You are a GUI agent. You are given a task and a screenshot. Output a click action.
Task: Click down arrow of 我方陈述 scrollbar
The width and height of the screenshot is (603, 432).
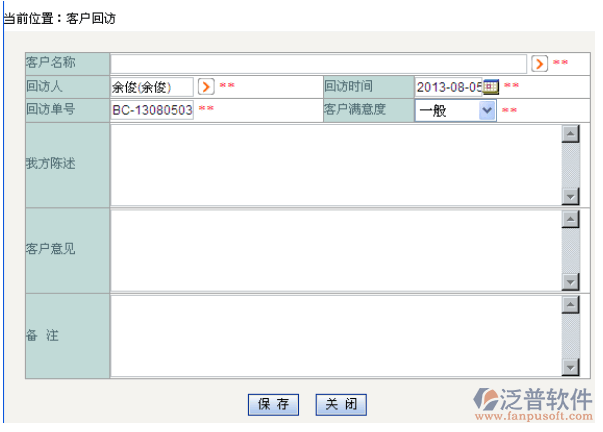click(570, 197)
